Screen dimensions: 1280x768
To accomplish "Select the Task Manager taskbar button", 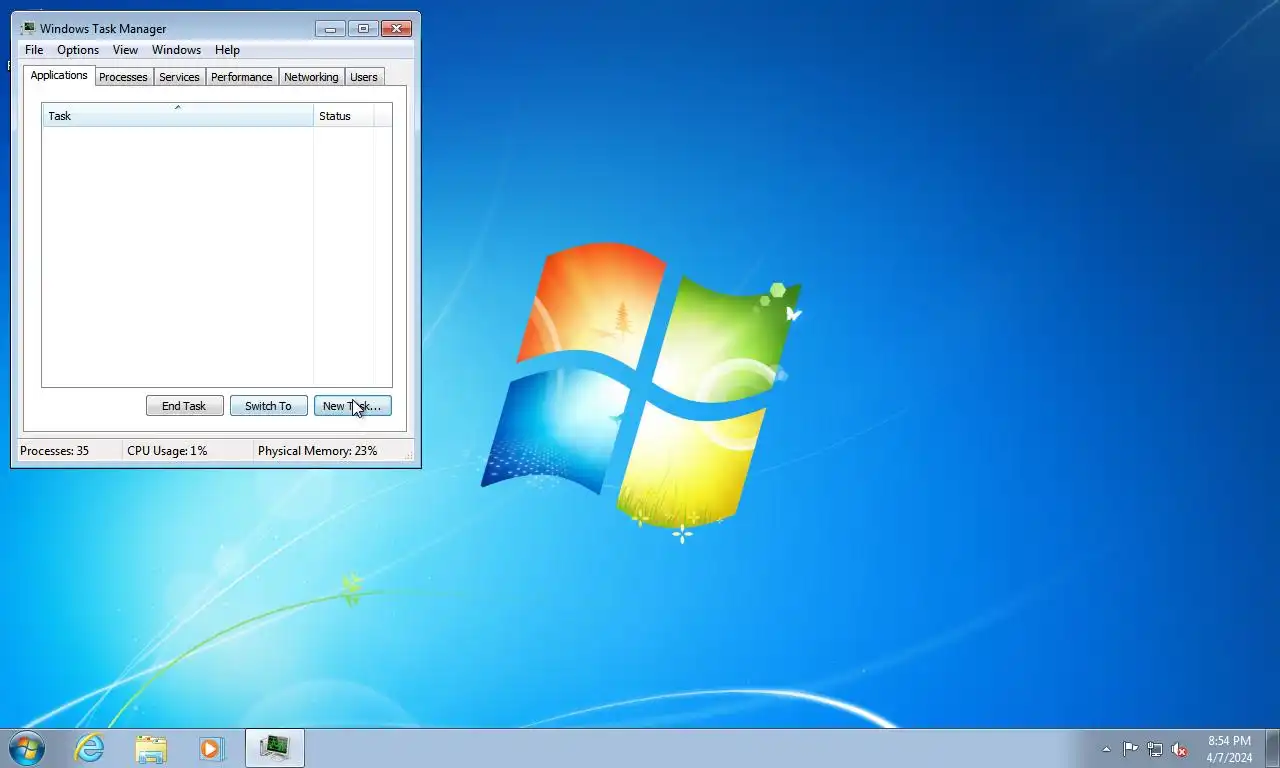I will [274, 748].
